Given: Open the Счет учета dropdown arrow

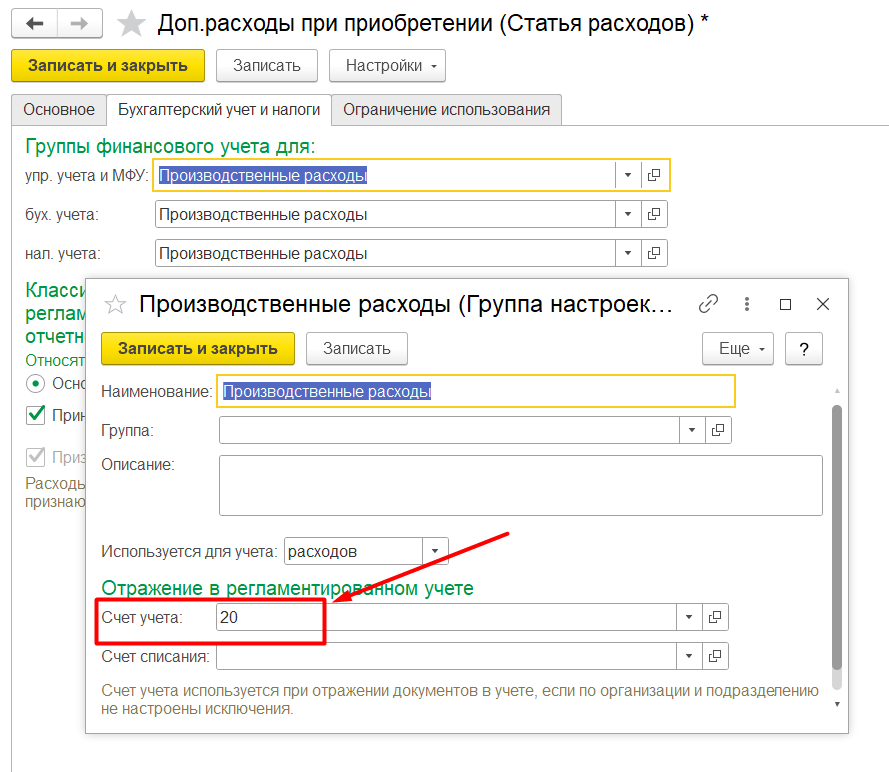Looking at the screenshot, I should pyautogui.click(x=689, y=618).
